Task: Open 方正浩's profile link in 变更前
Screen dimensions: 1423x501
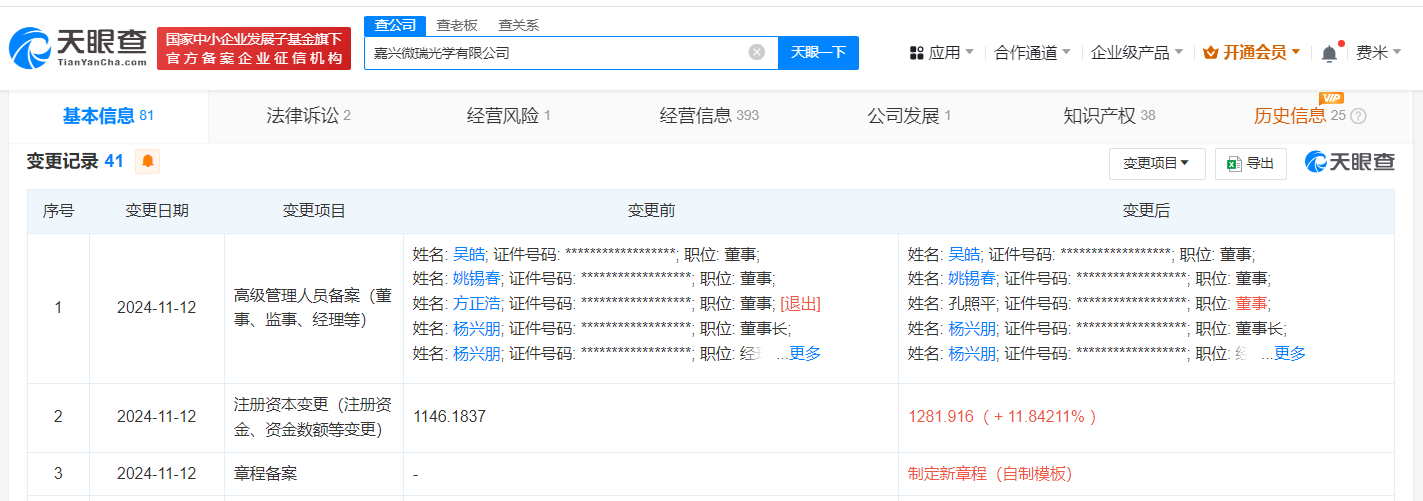Action: point(476,303)
